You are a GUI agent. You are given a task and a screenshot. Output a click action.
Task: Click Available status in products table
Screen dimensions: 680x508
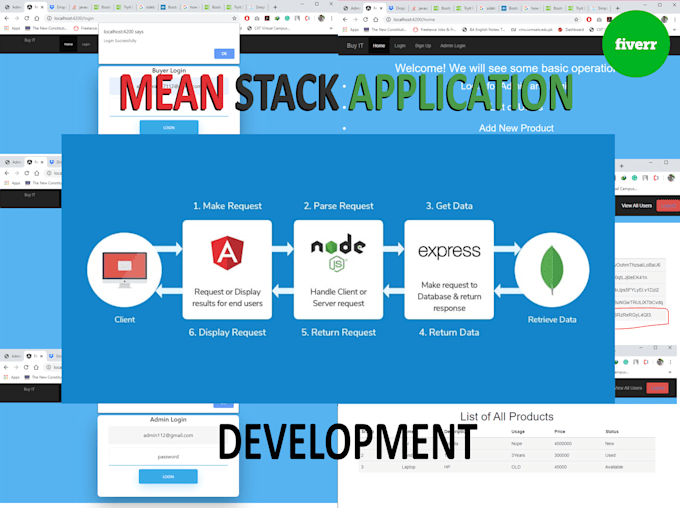614,467
